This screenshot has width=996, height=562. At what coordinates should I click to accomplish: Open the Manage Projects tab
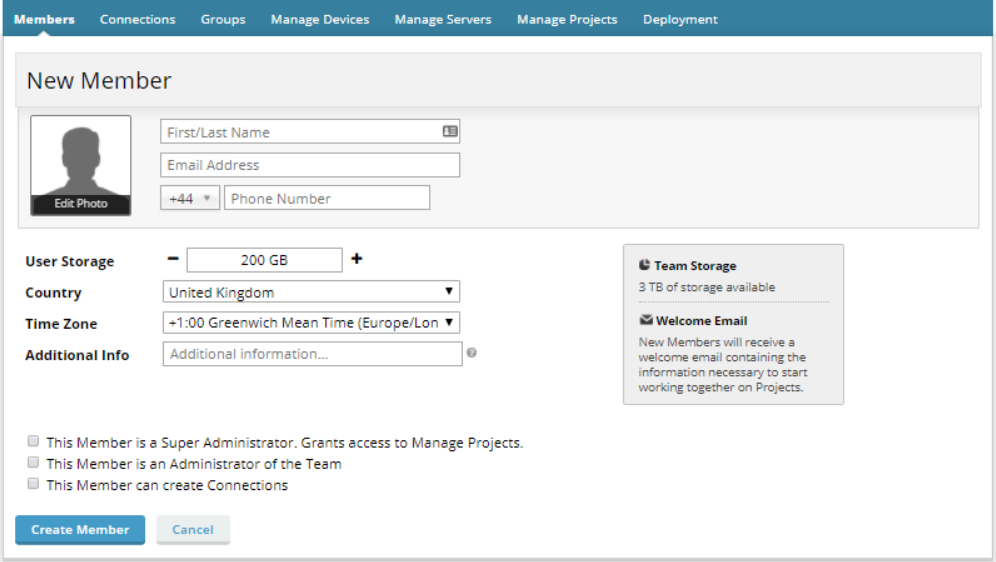[x=567, y=19]
